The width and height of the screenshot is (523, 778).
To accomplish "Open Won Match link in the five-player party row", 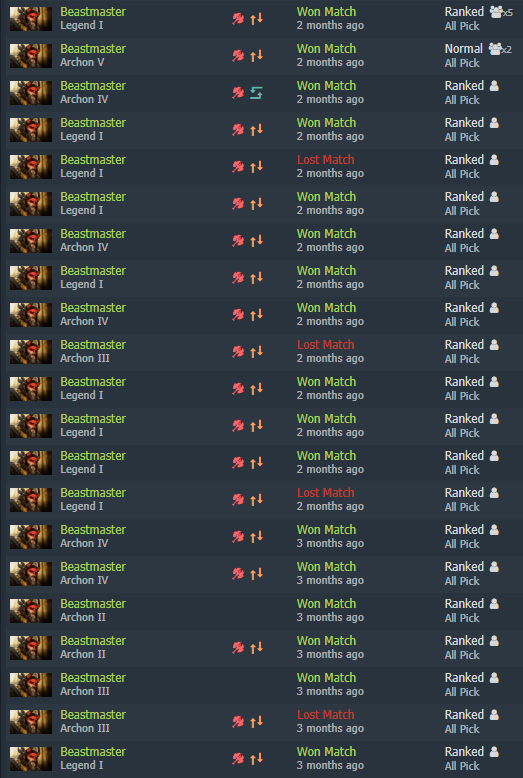I will click(x=326, y=12).
